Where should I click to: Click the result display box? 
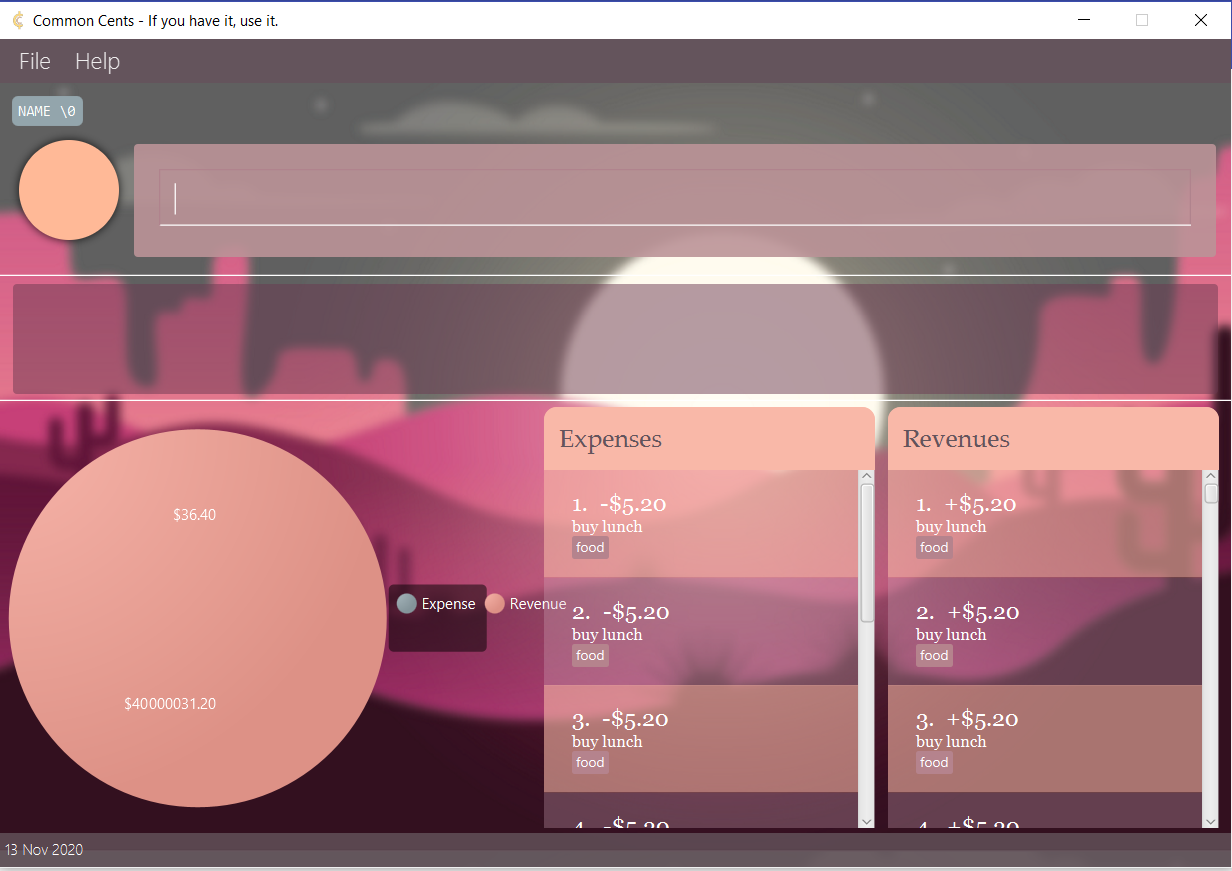coord(615,339)
